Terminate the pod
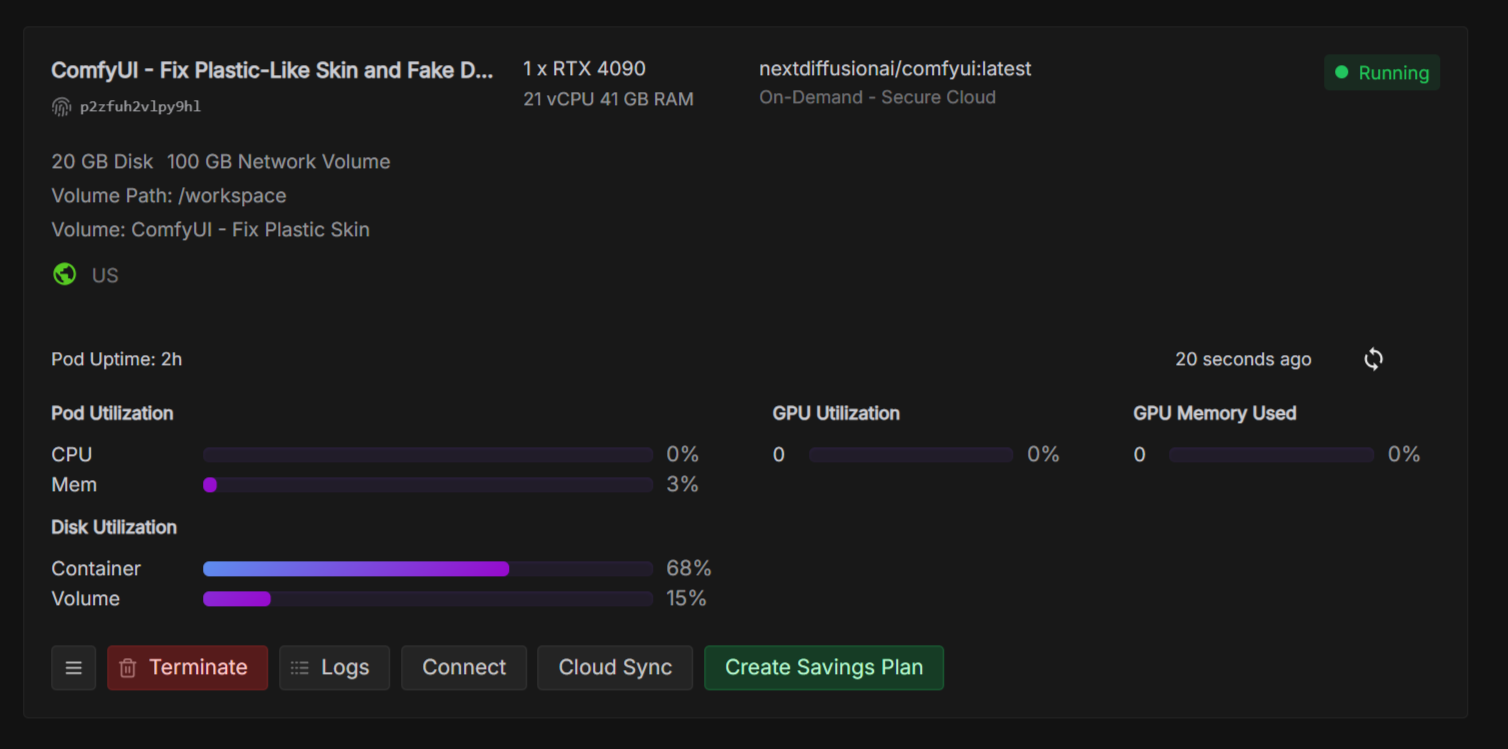This screenshot has height=749, width=1508. (x=188, y=668)
